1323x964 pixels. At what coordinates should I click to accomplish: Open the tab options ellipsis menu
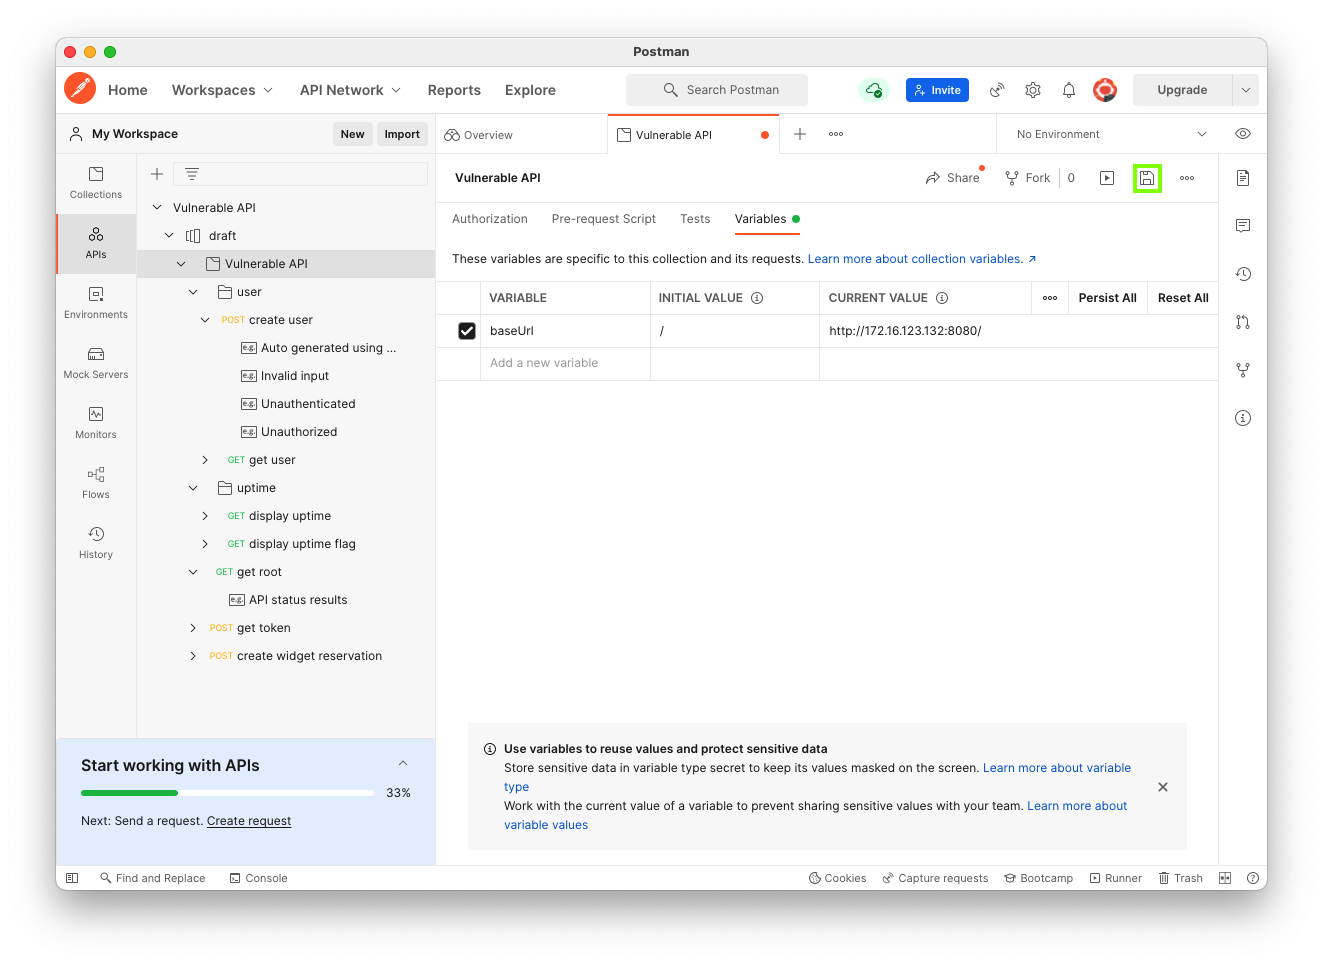836,134
